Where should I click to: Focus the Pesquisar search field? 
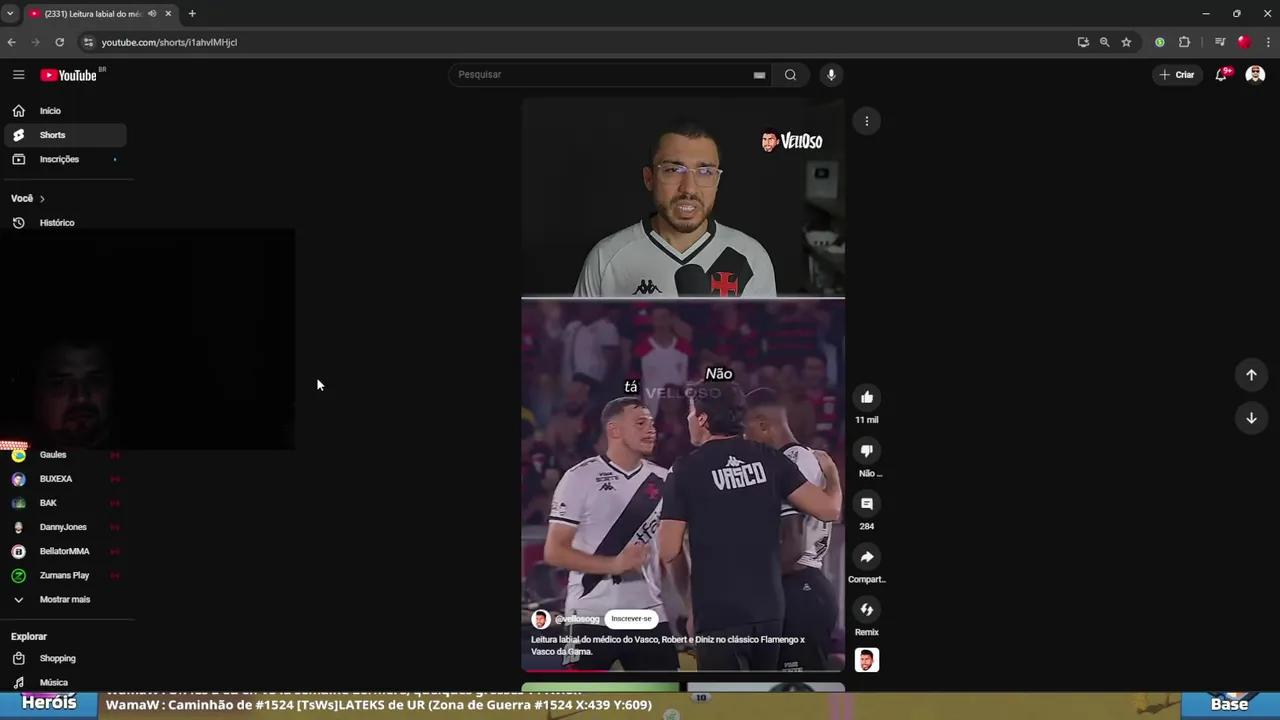pos(600,74)
